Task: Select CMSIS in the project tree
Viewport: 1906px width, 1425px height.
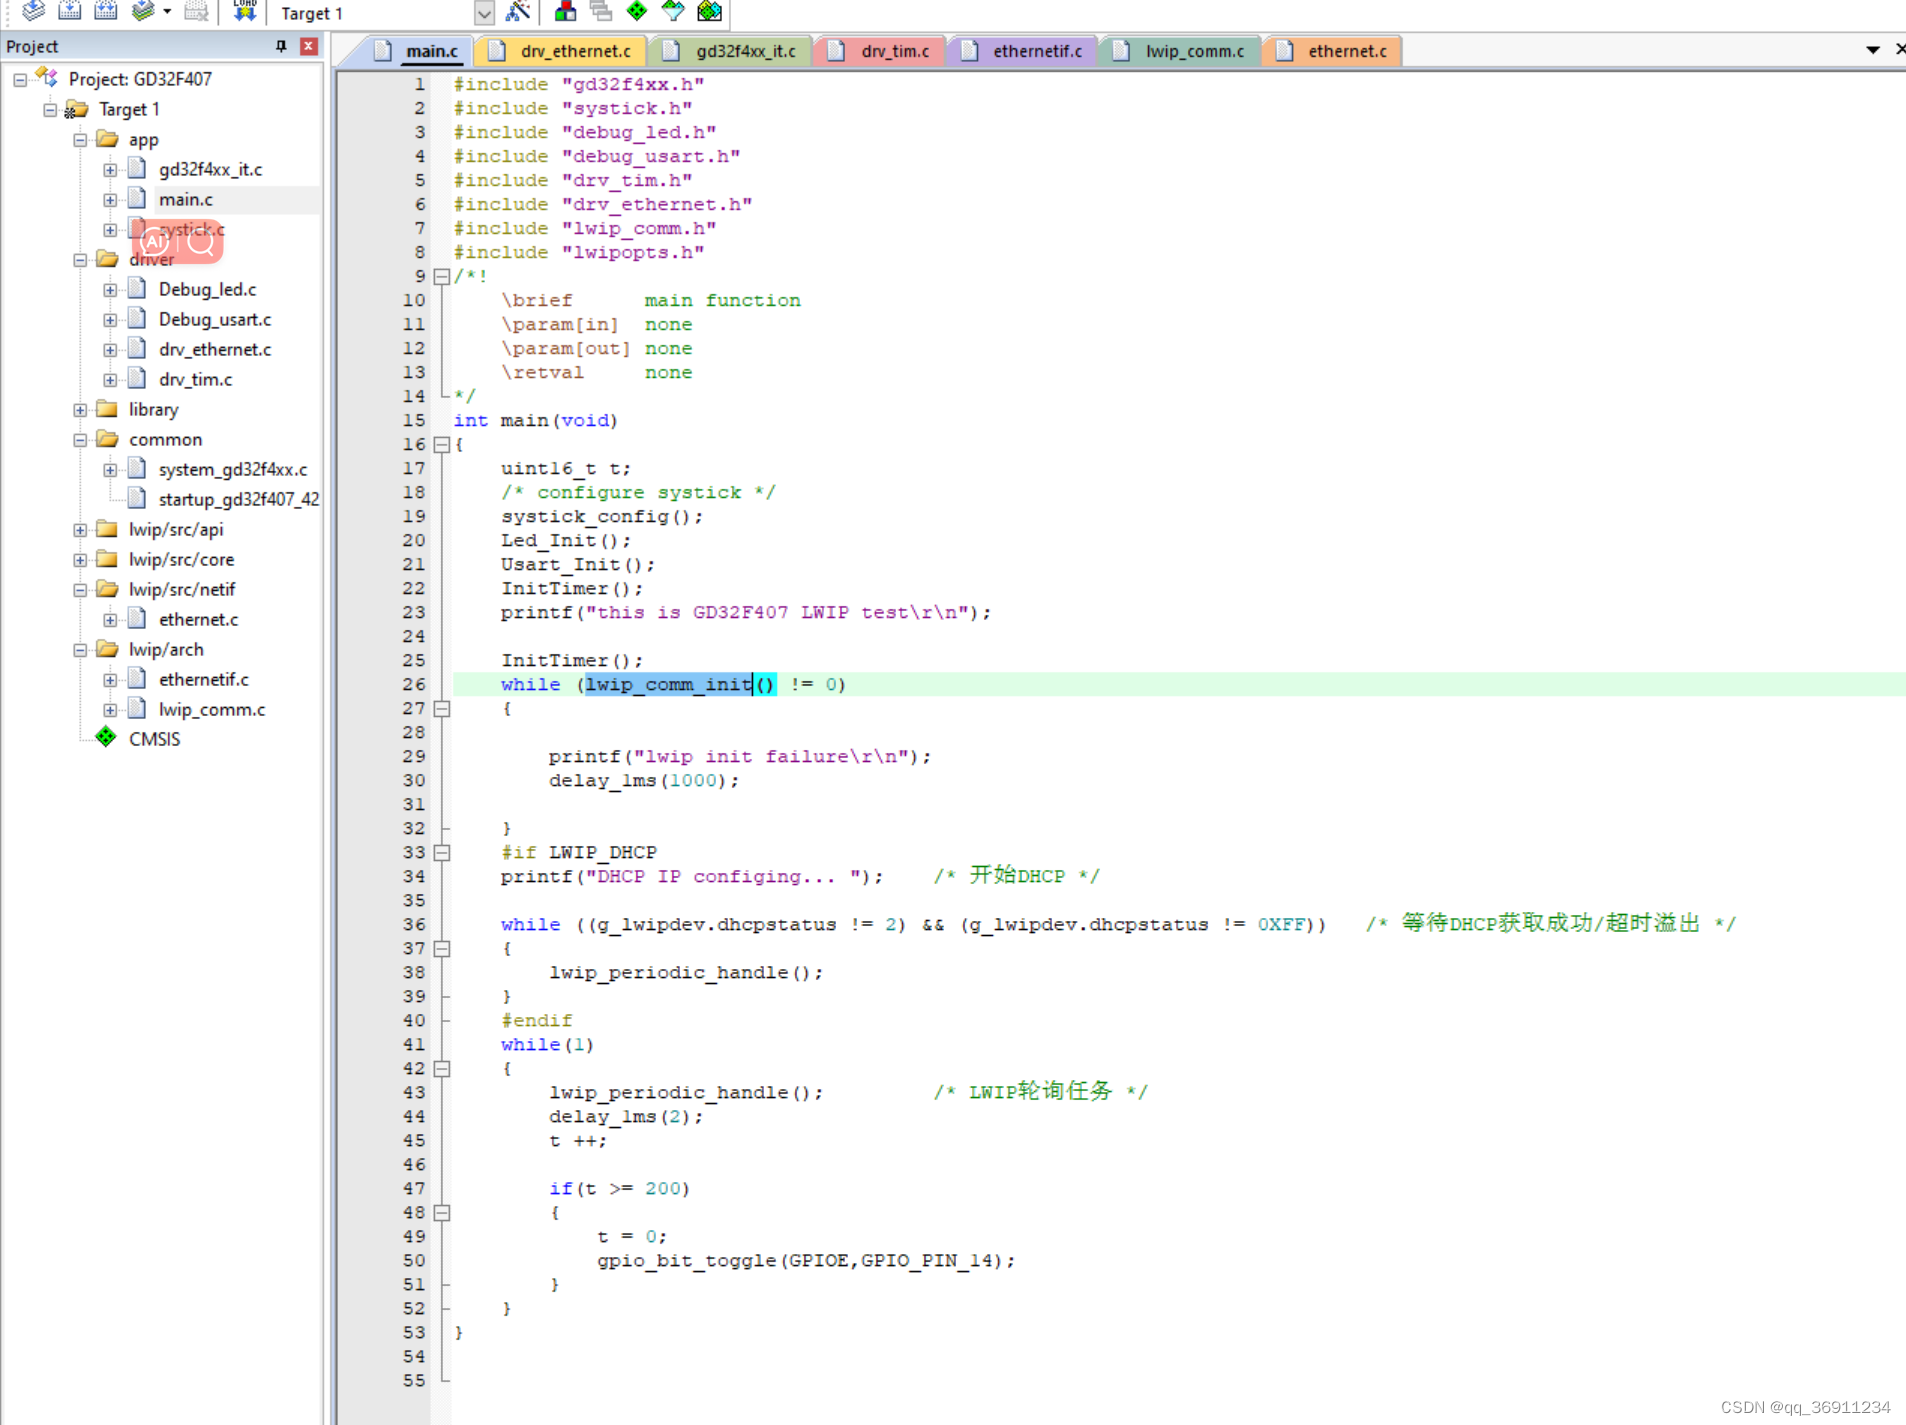Action: (x=154, y=738)
